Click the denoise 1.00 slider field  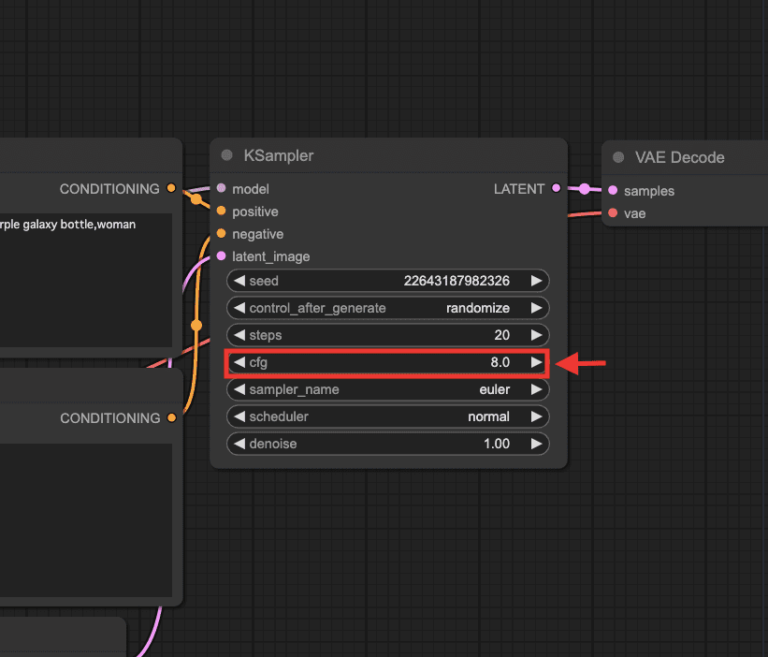(388, 443)
